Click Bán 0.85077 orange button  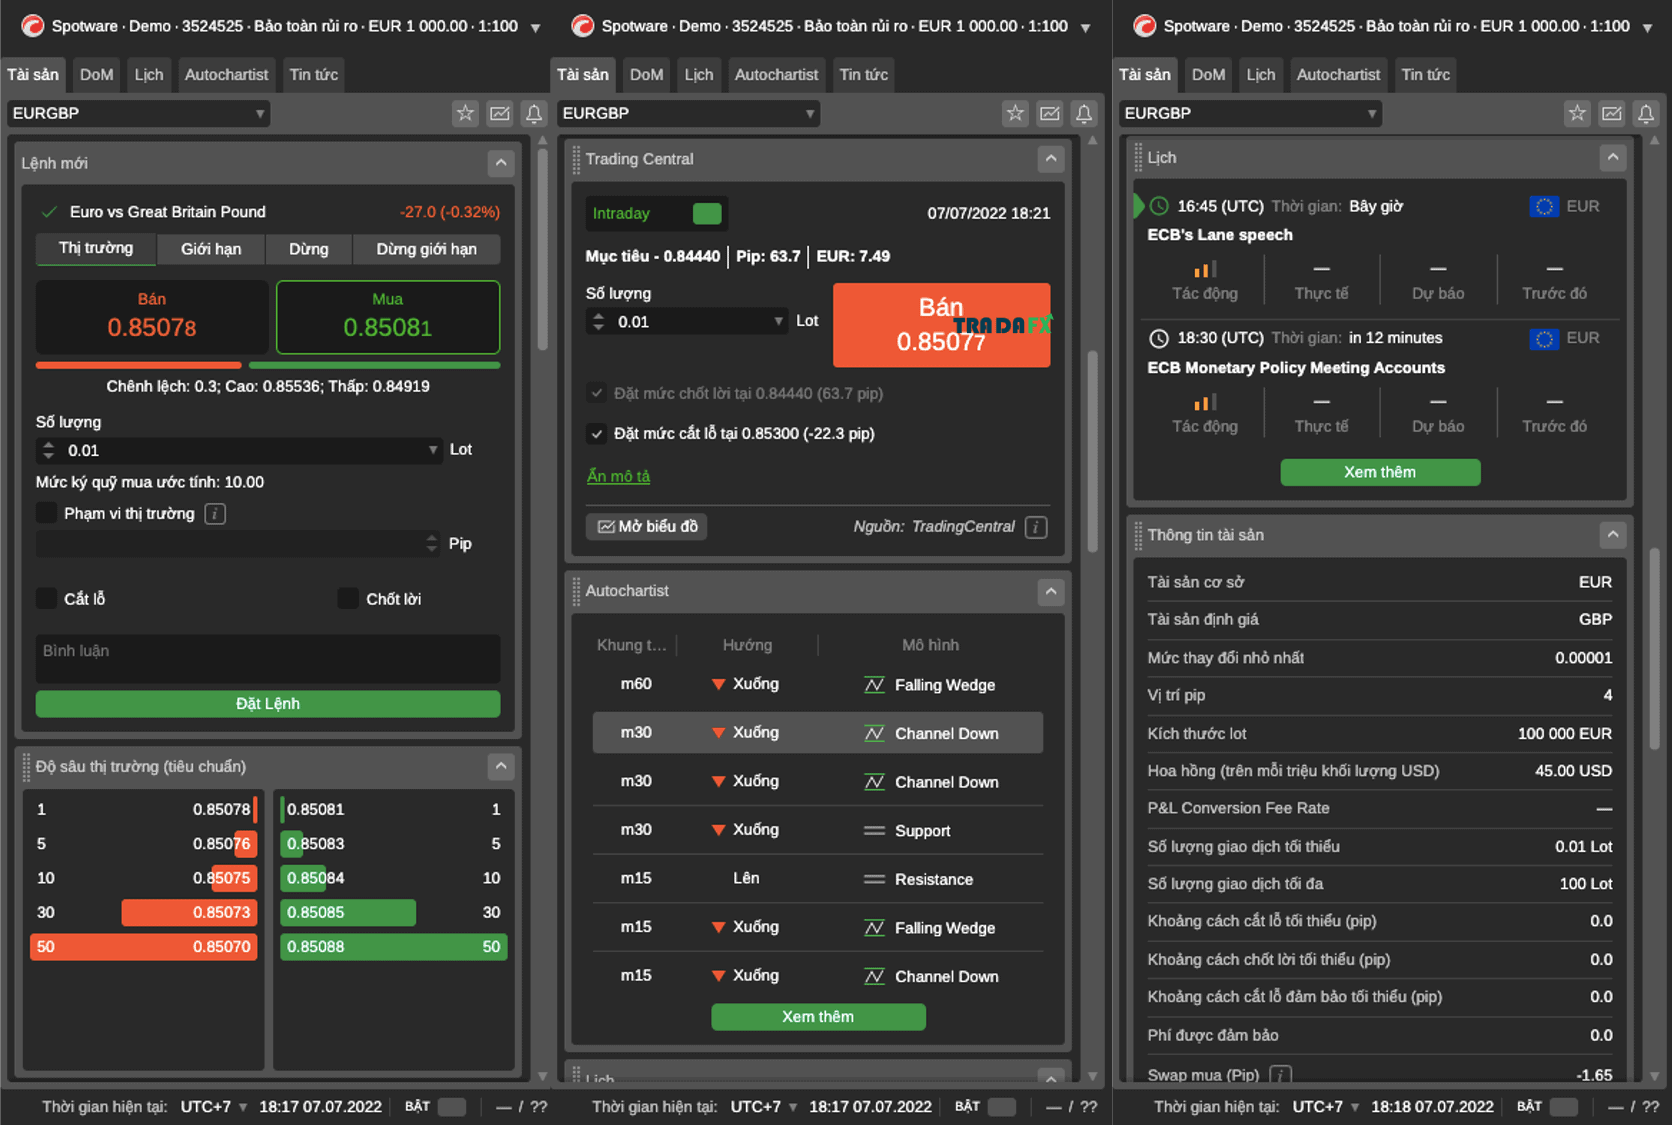click(x=941, y=325)
